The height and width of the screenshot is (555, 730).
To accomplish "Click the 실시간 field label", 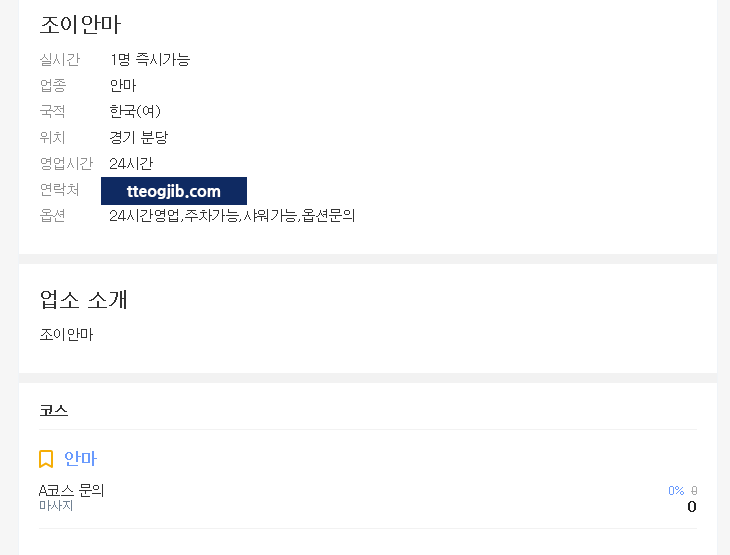I will click(x=59, y=59).
